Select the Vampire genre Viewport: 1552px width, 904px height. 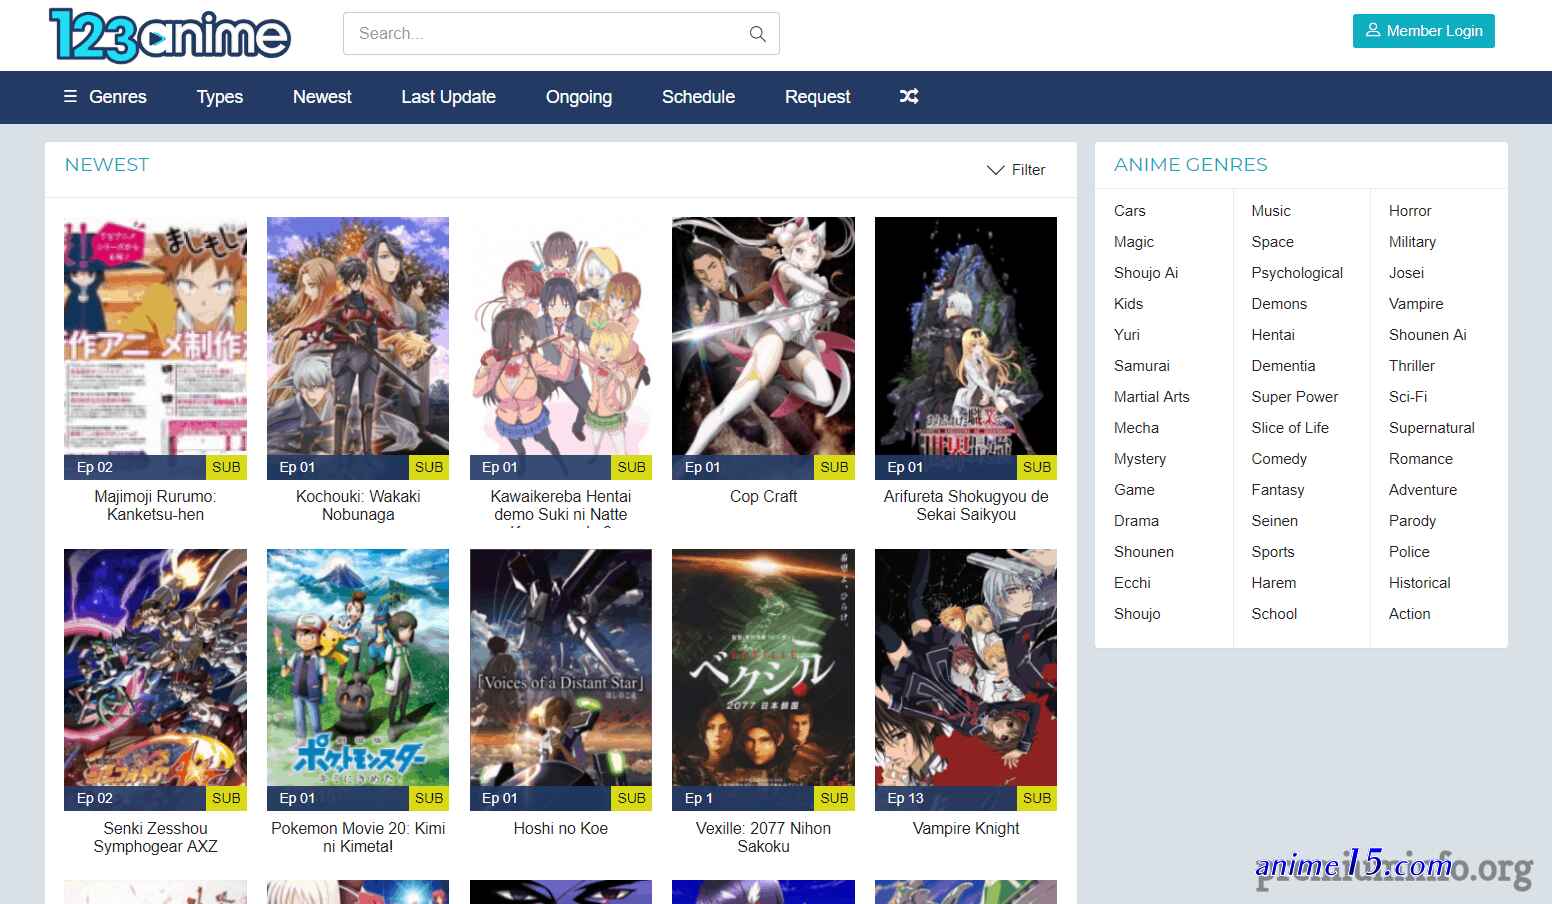point(1416,304)
